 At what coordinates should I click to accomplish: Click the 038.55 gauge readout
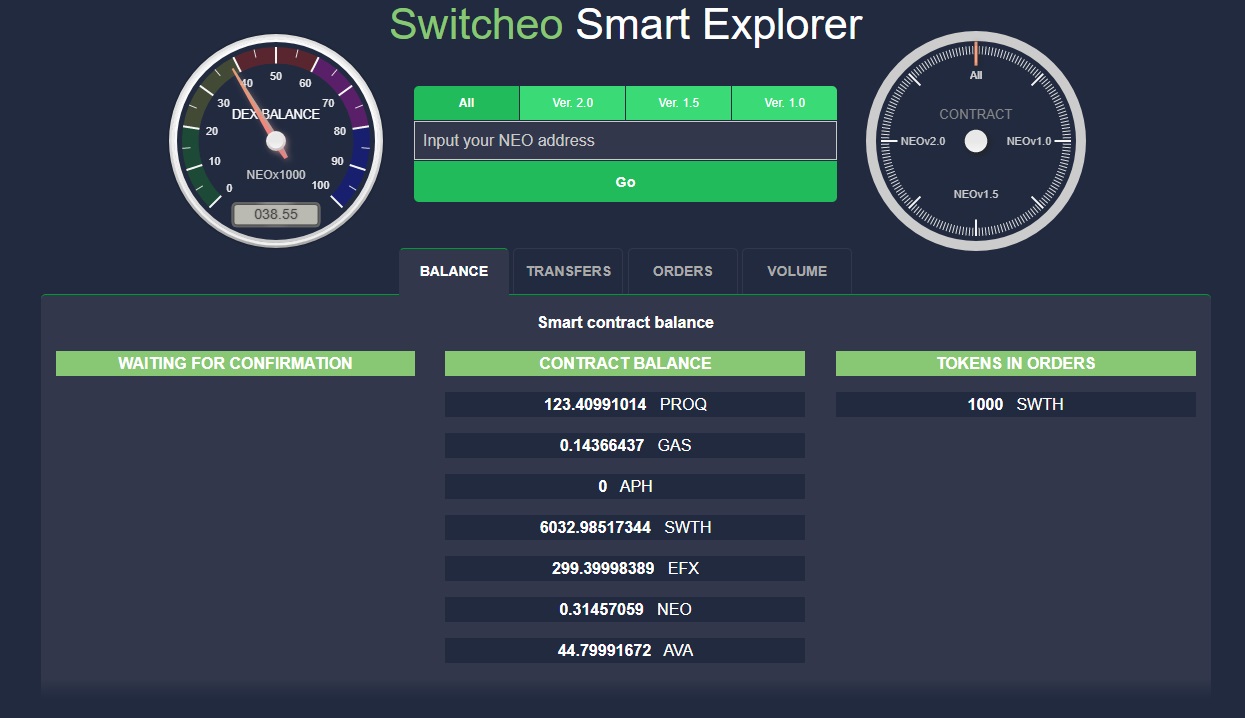[x=276, y=214]
